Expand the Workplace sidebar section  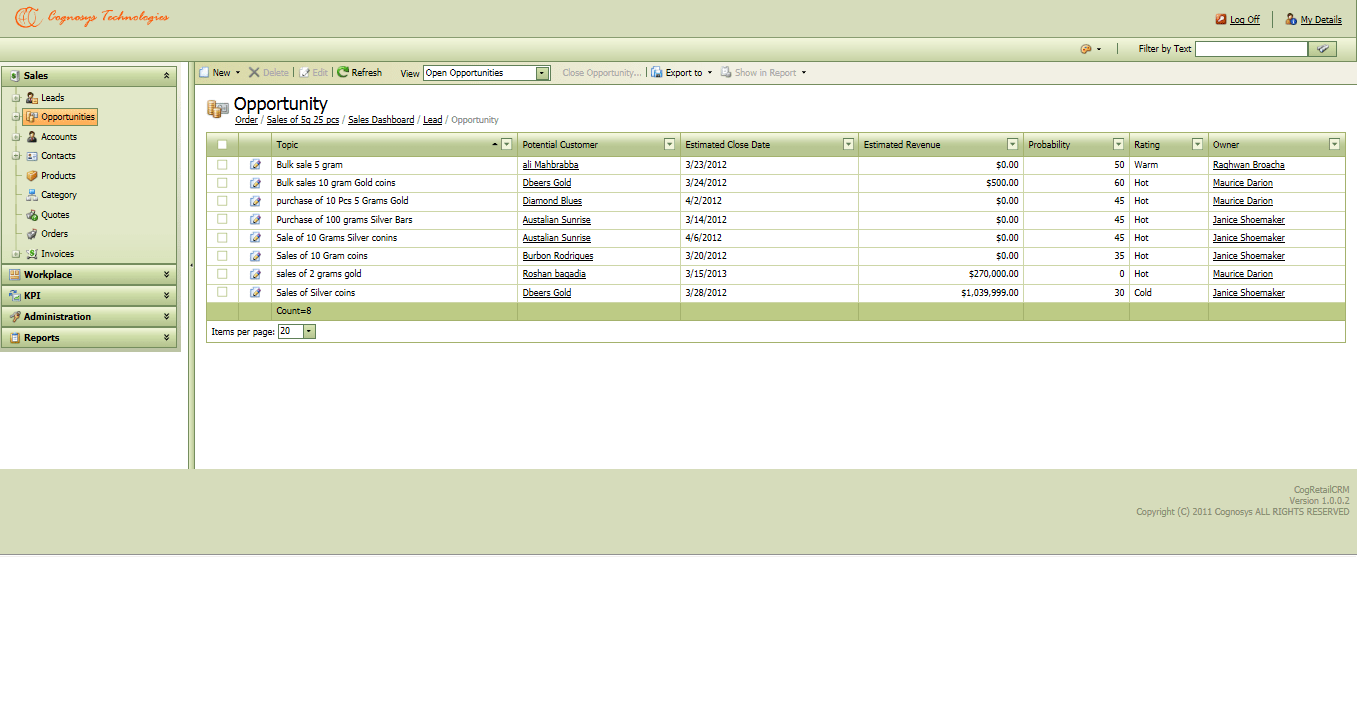click(x=89, y=275)
